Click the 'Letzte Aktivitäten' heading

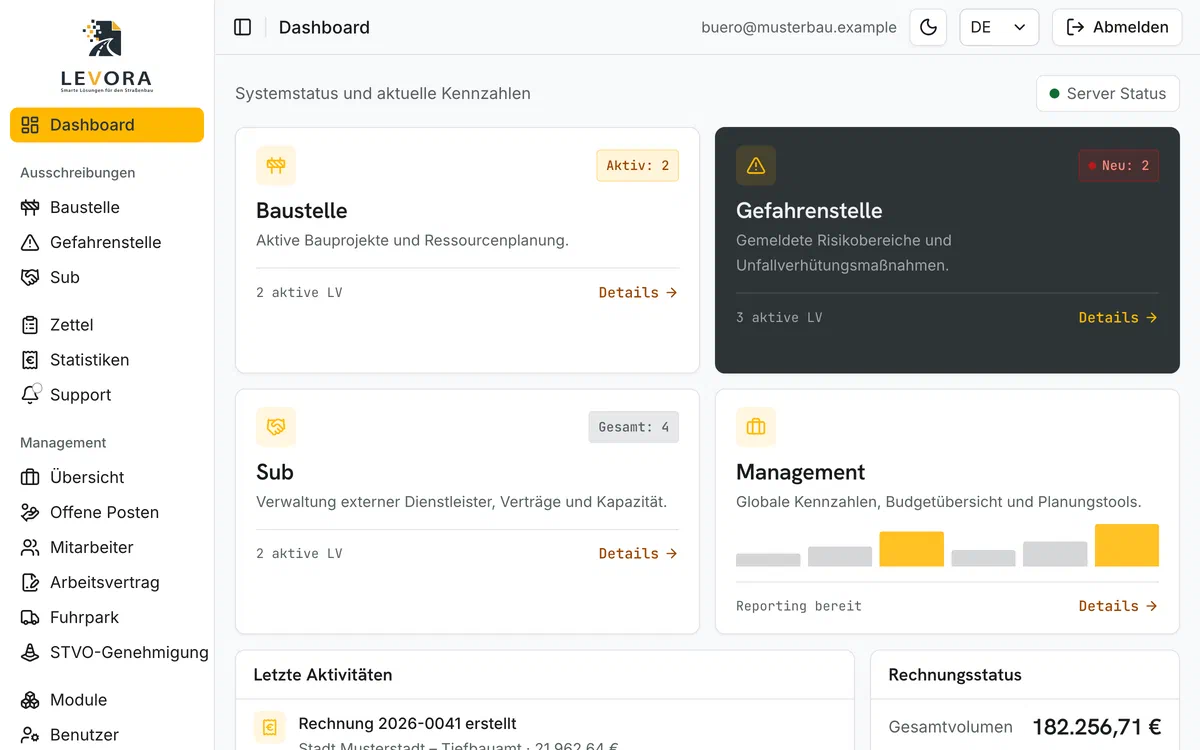pos(323,675)
